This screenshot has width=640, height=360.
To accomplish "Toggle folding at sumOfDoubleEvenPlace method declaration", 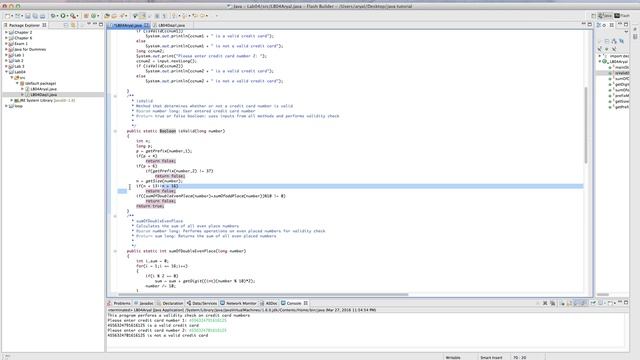I will point(115,251).
